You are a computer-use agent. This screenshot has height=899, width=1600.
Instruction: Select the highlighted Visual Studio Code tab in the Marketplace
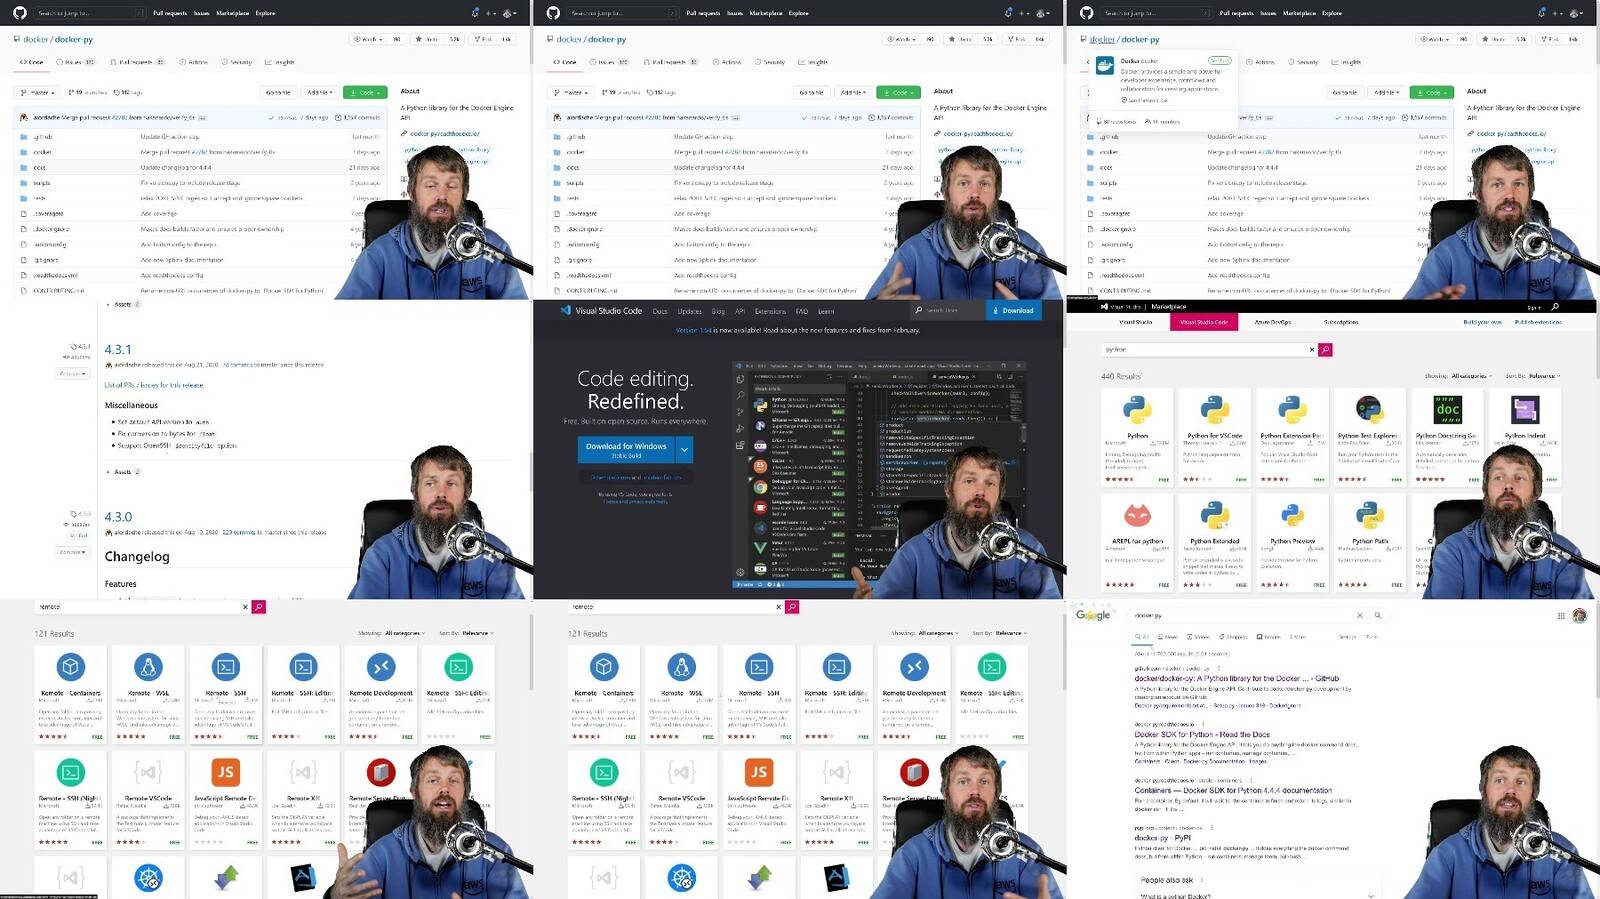pyautogui.click(x=1204, y=322)
